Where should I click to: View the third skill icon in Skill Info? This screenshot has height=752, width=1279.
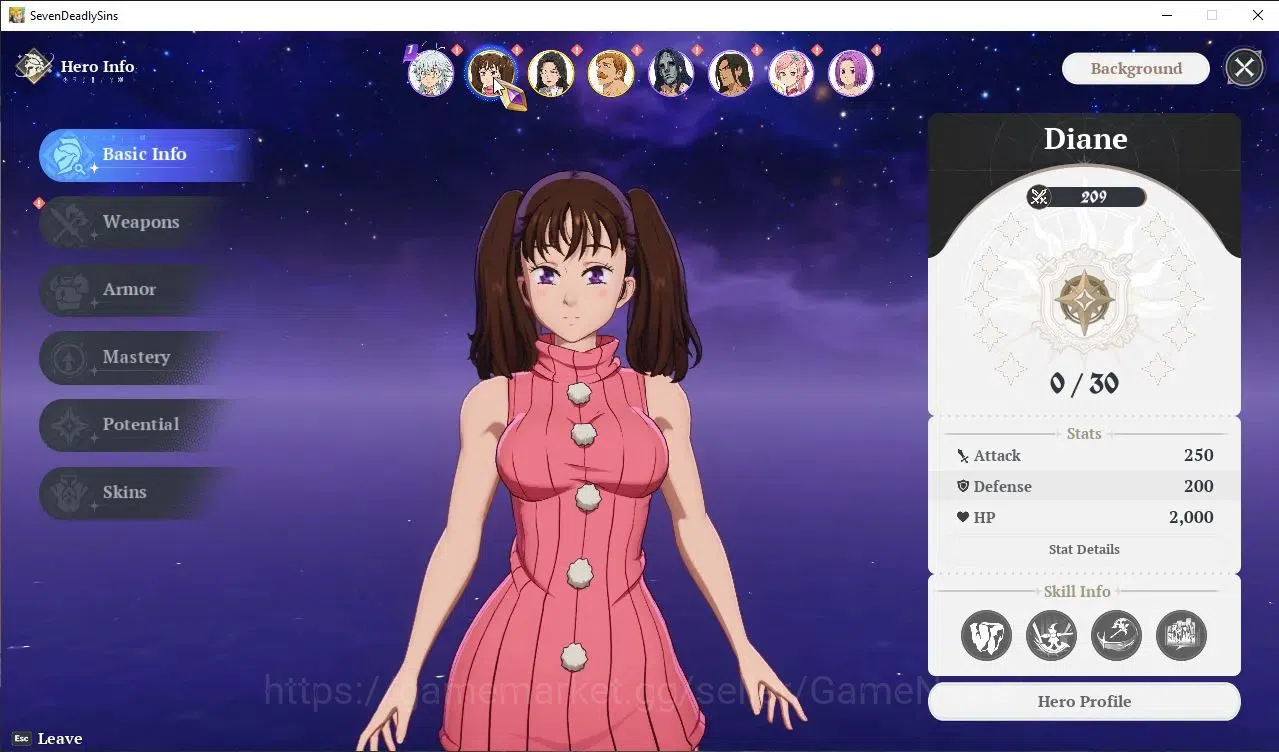click(x=1117, y=635)
